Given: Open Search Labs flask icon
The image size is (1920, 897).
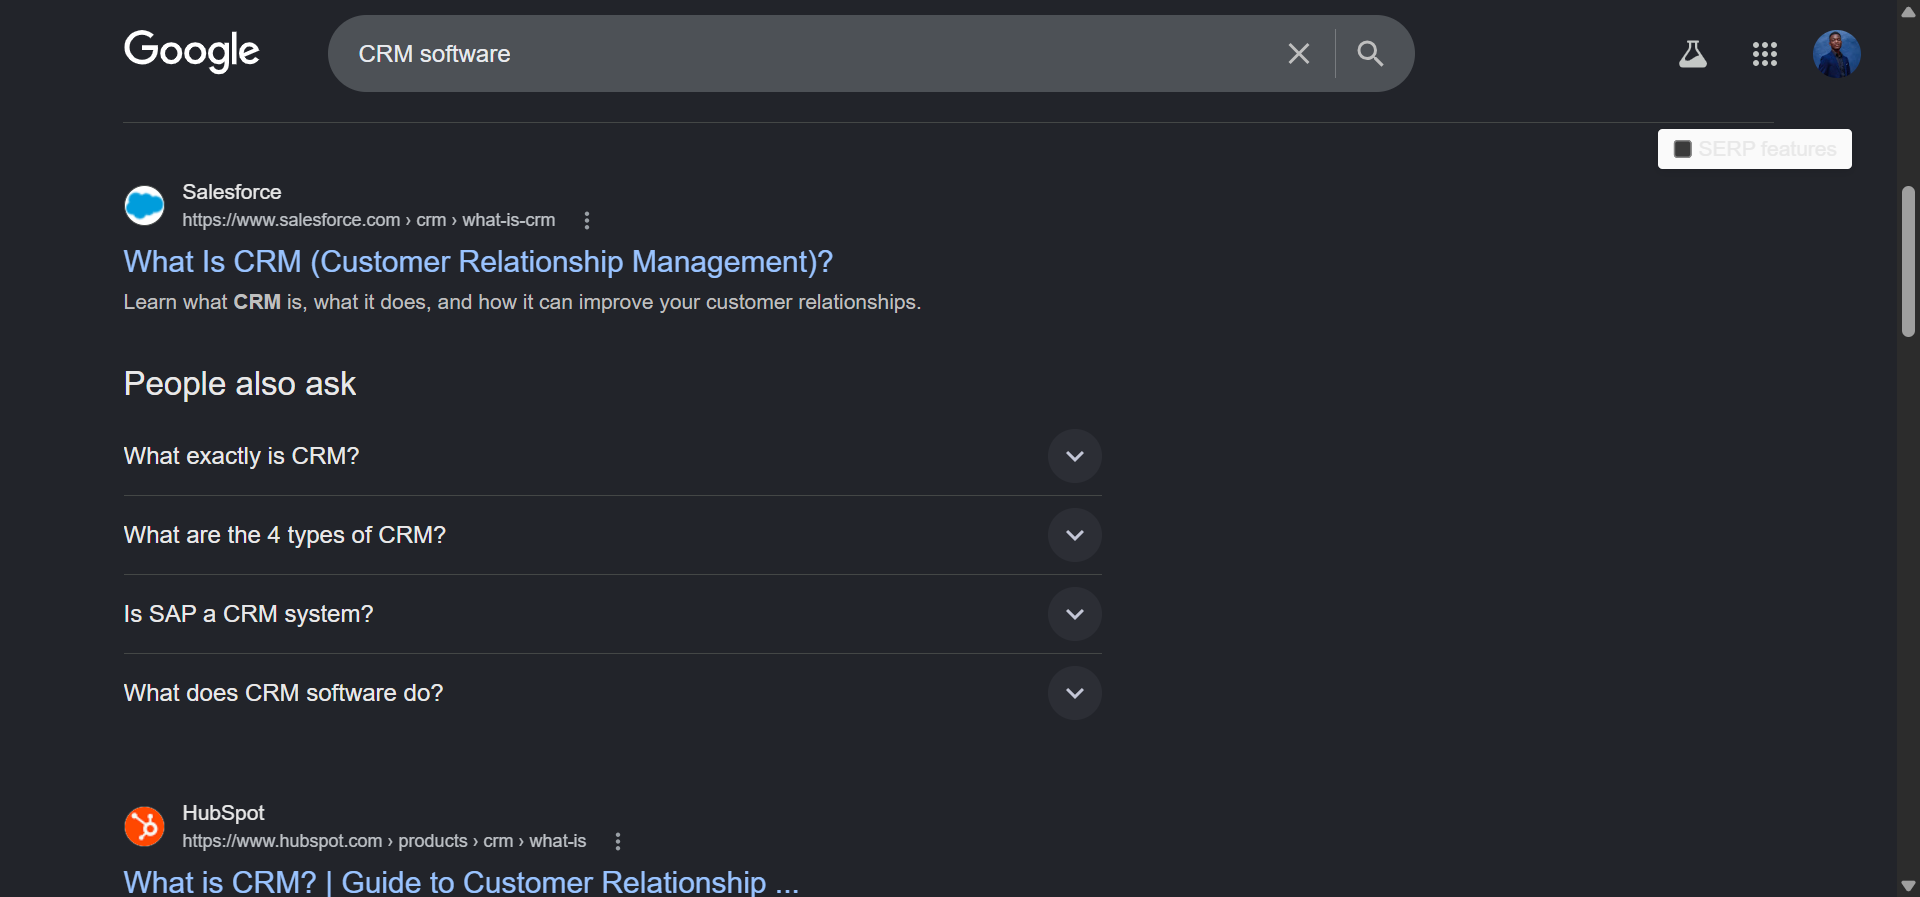Looking at the screenshot, I should (1692, 54).
